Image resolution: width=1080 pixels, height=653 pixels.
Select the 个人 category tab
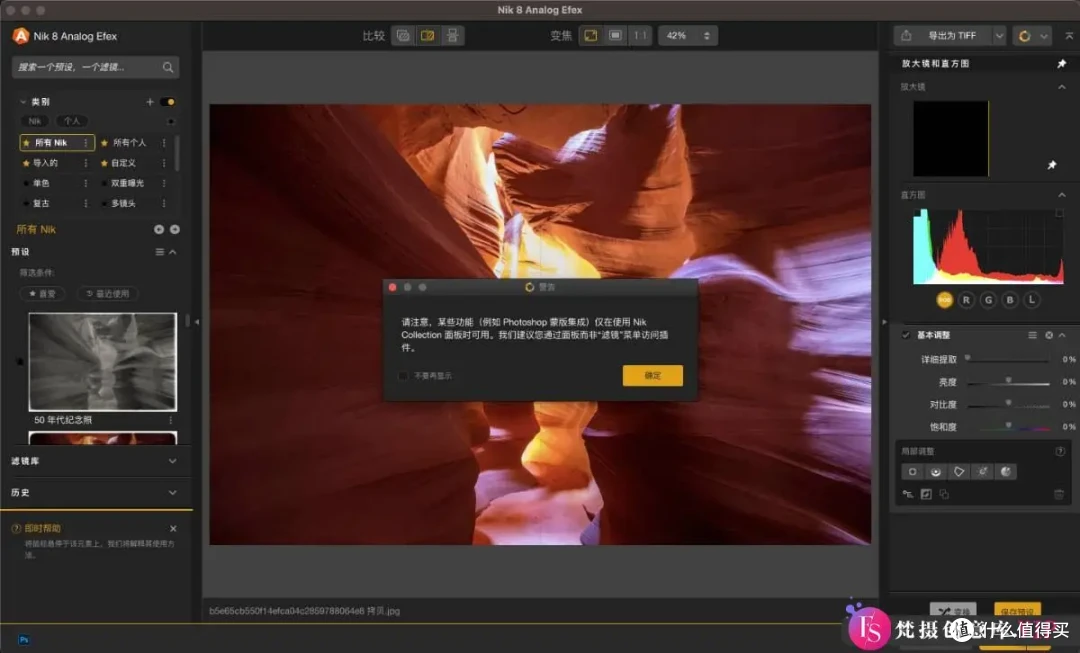[72, 121]
